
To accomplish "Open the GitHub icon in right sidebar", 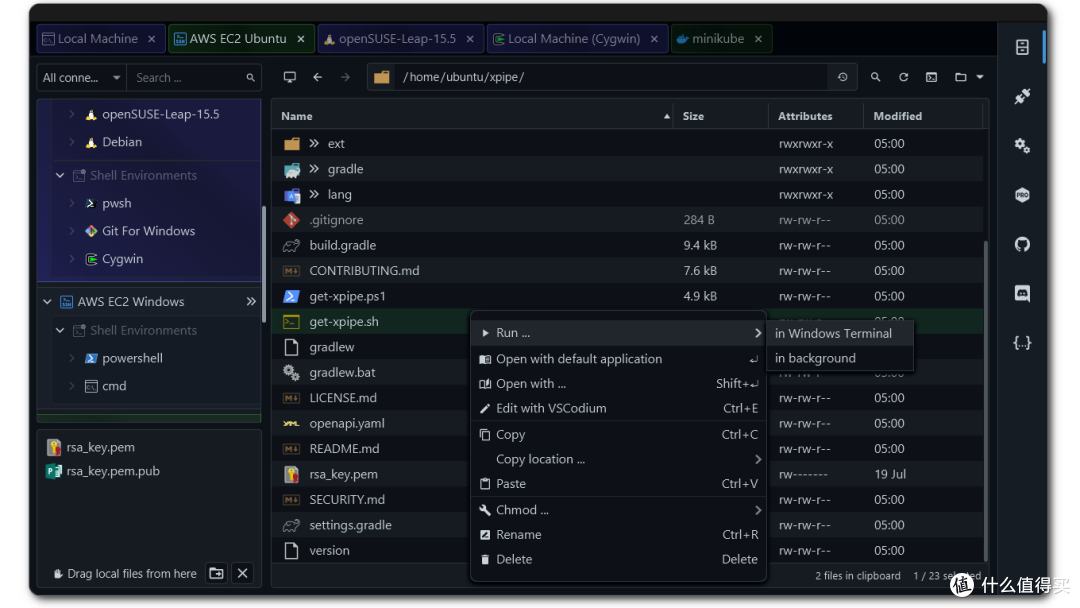I will 1022,244.
